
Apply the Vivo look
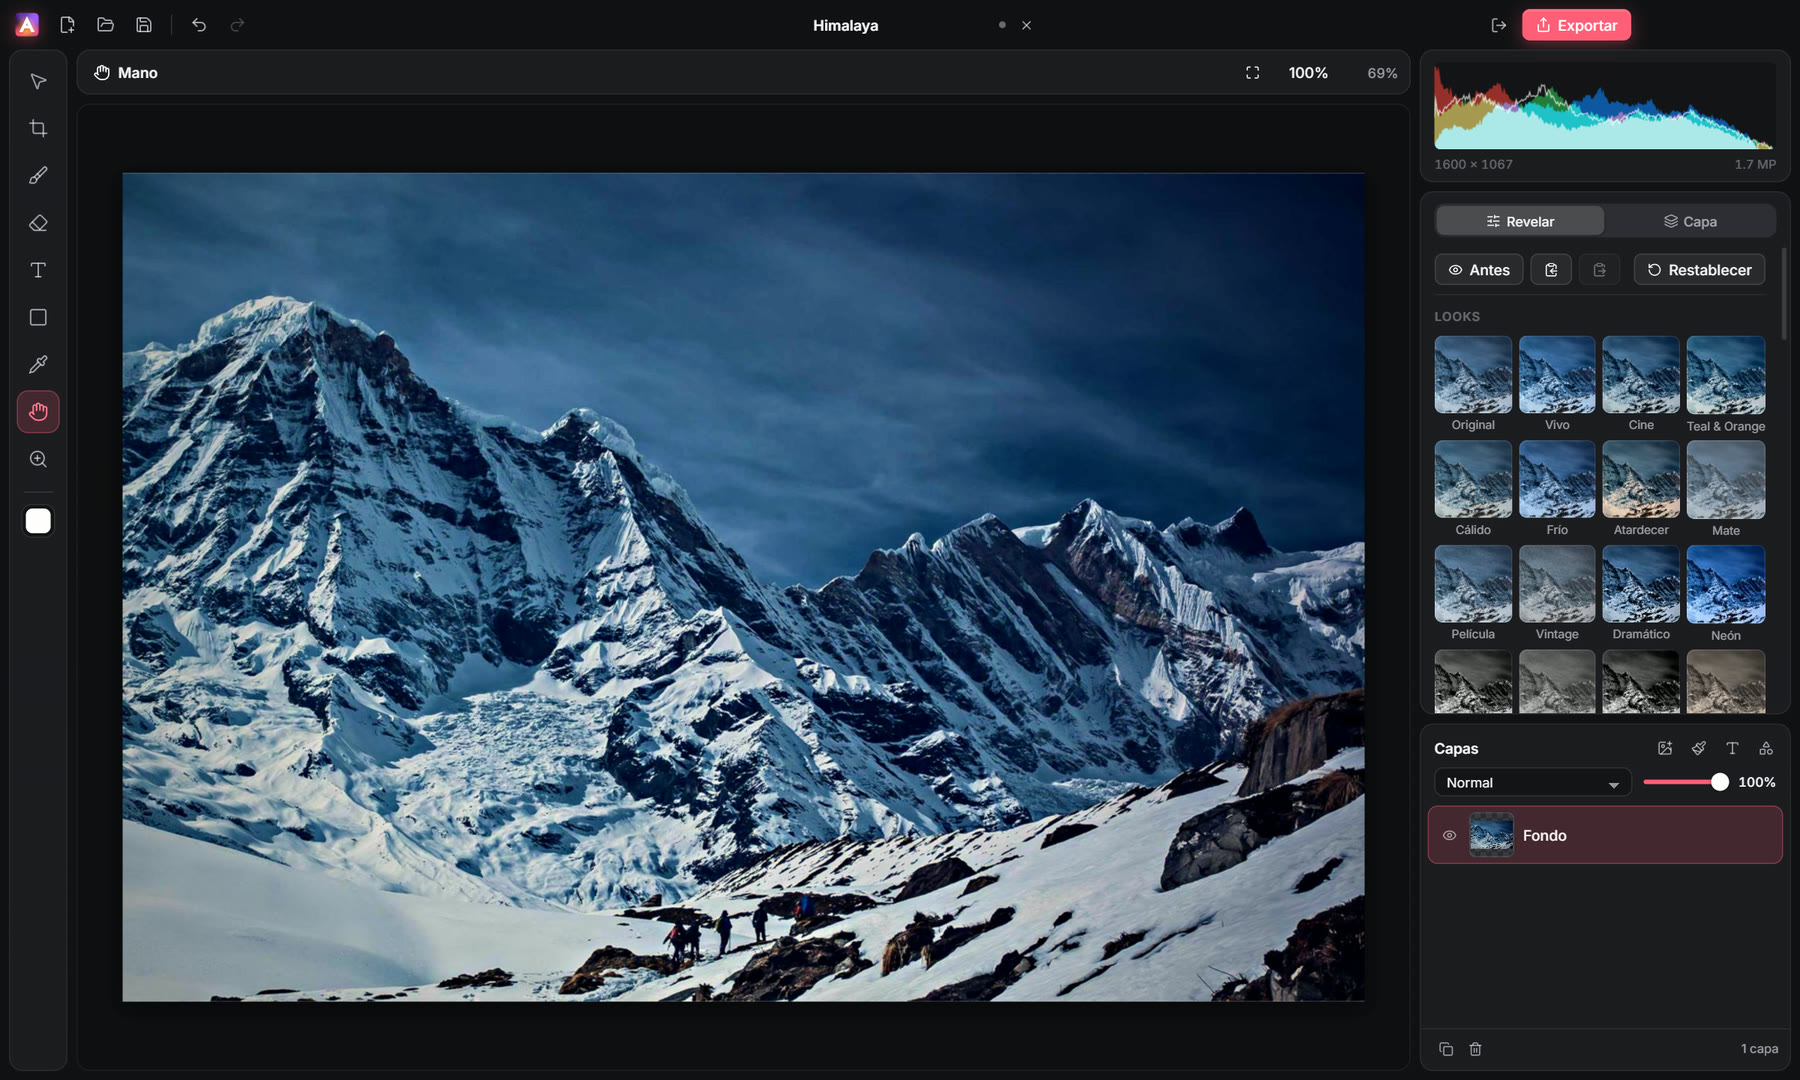click(1557, 385)
